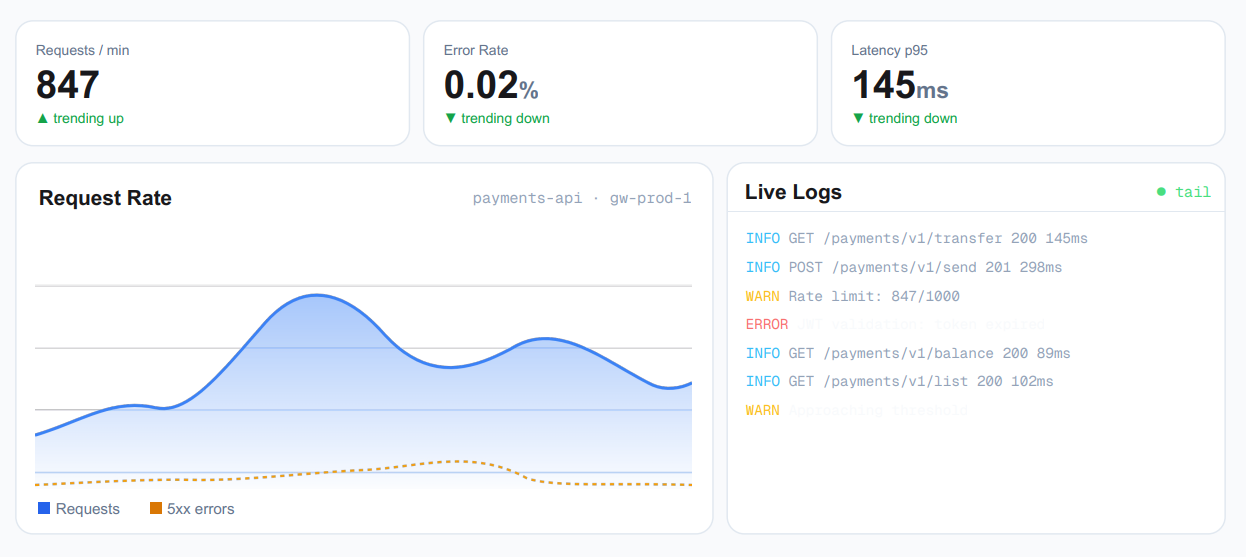Image resolution: width=1246 pixels, height=557 pixels.
Task: Click the green tail status dot
Action: click(x=1161, y=192)
